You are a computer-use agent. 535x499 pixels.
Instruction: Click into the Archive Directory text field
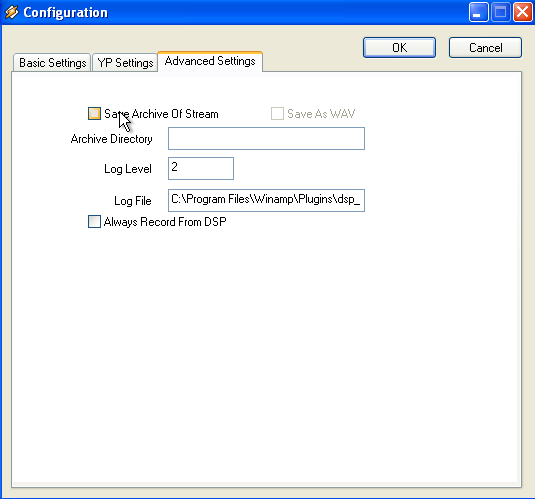(266, 139)
